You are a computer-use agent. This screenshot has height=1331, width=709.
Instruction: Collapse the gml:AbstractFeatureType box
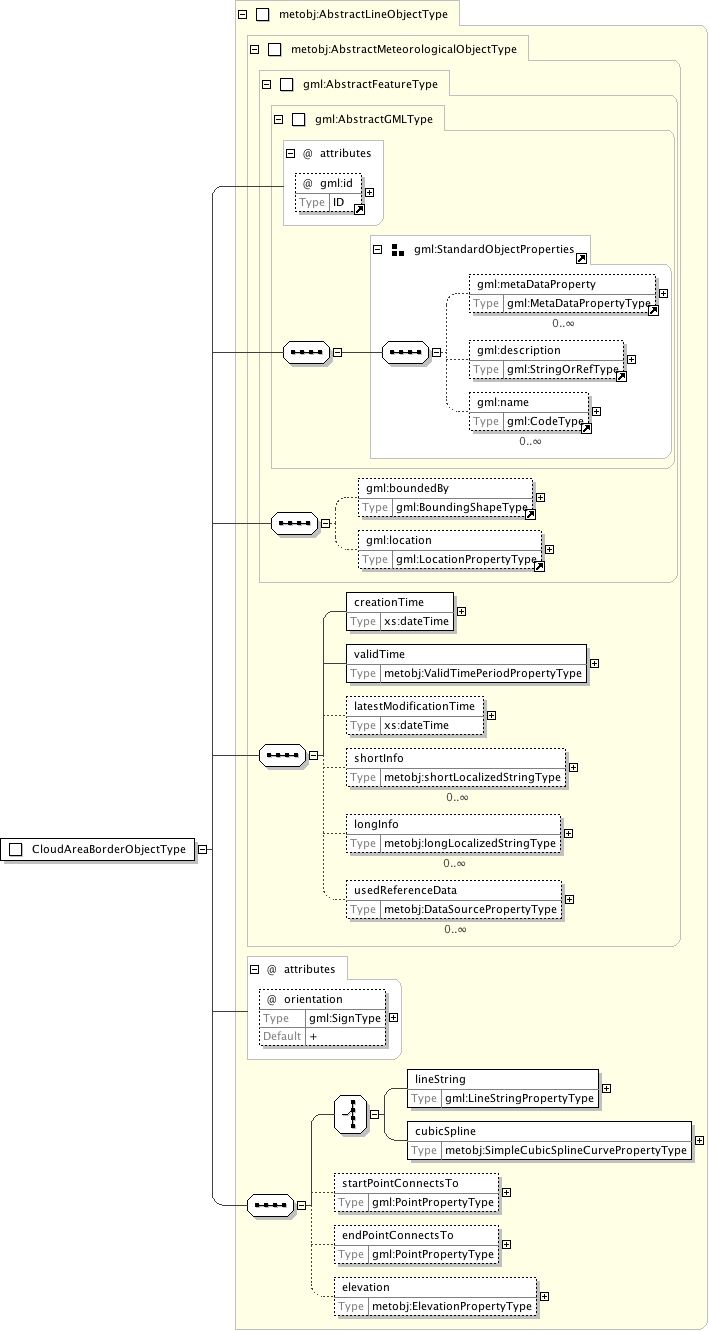pyautogui.click(x=266, y=85)
